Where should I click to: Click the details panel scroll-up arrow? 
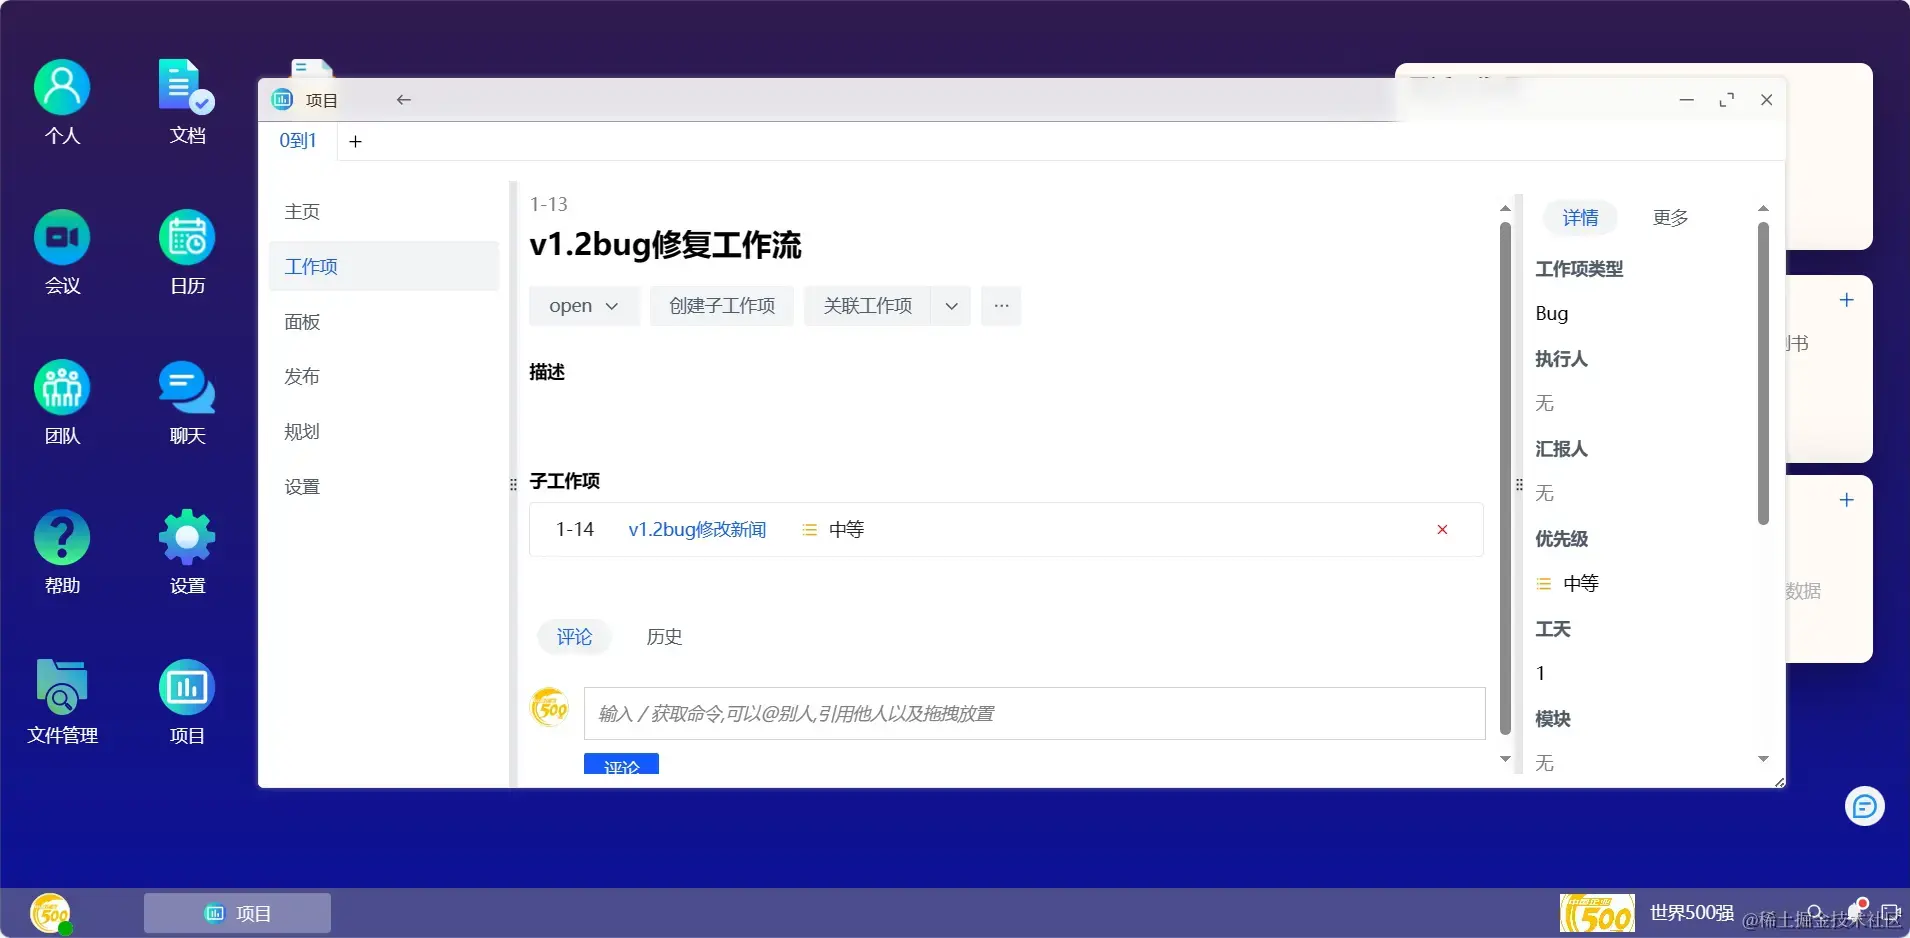(x=1763, y=208)
